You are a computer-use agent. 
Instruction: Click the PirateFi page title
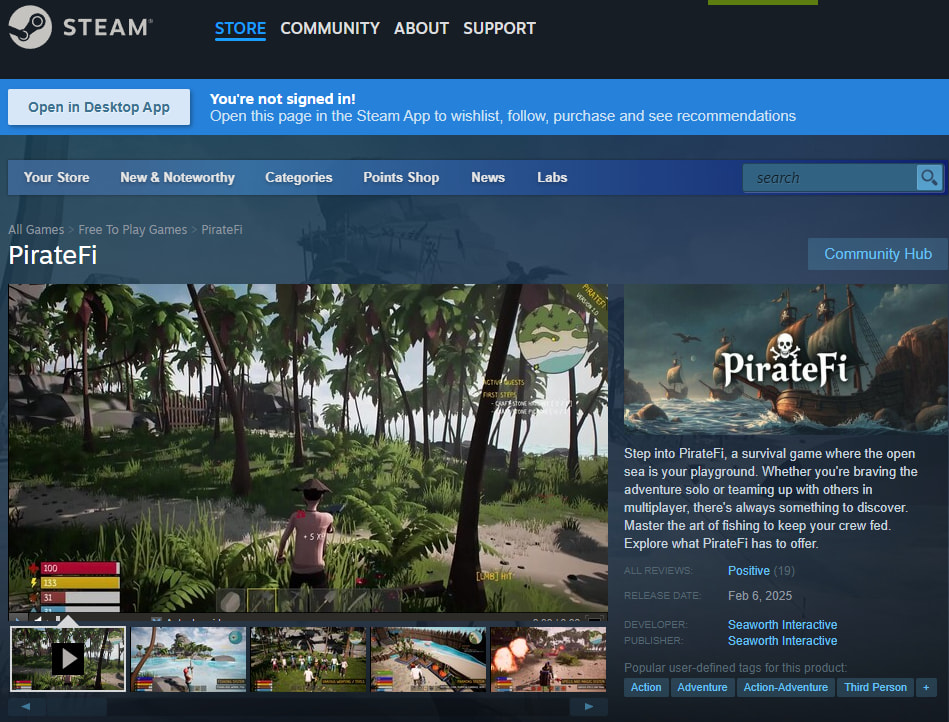click(53, 255)
